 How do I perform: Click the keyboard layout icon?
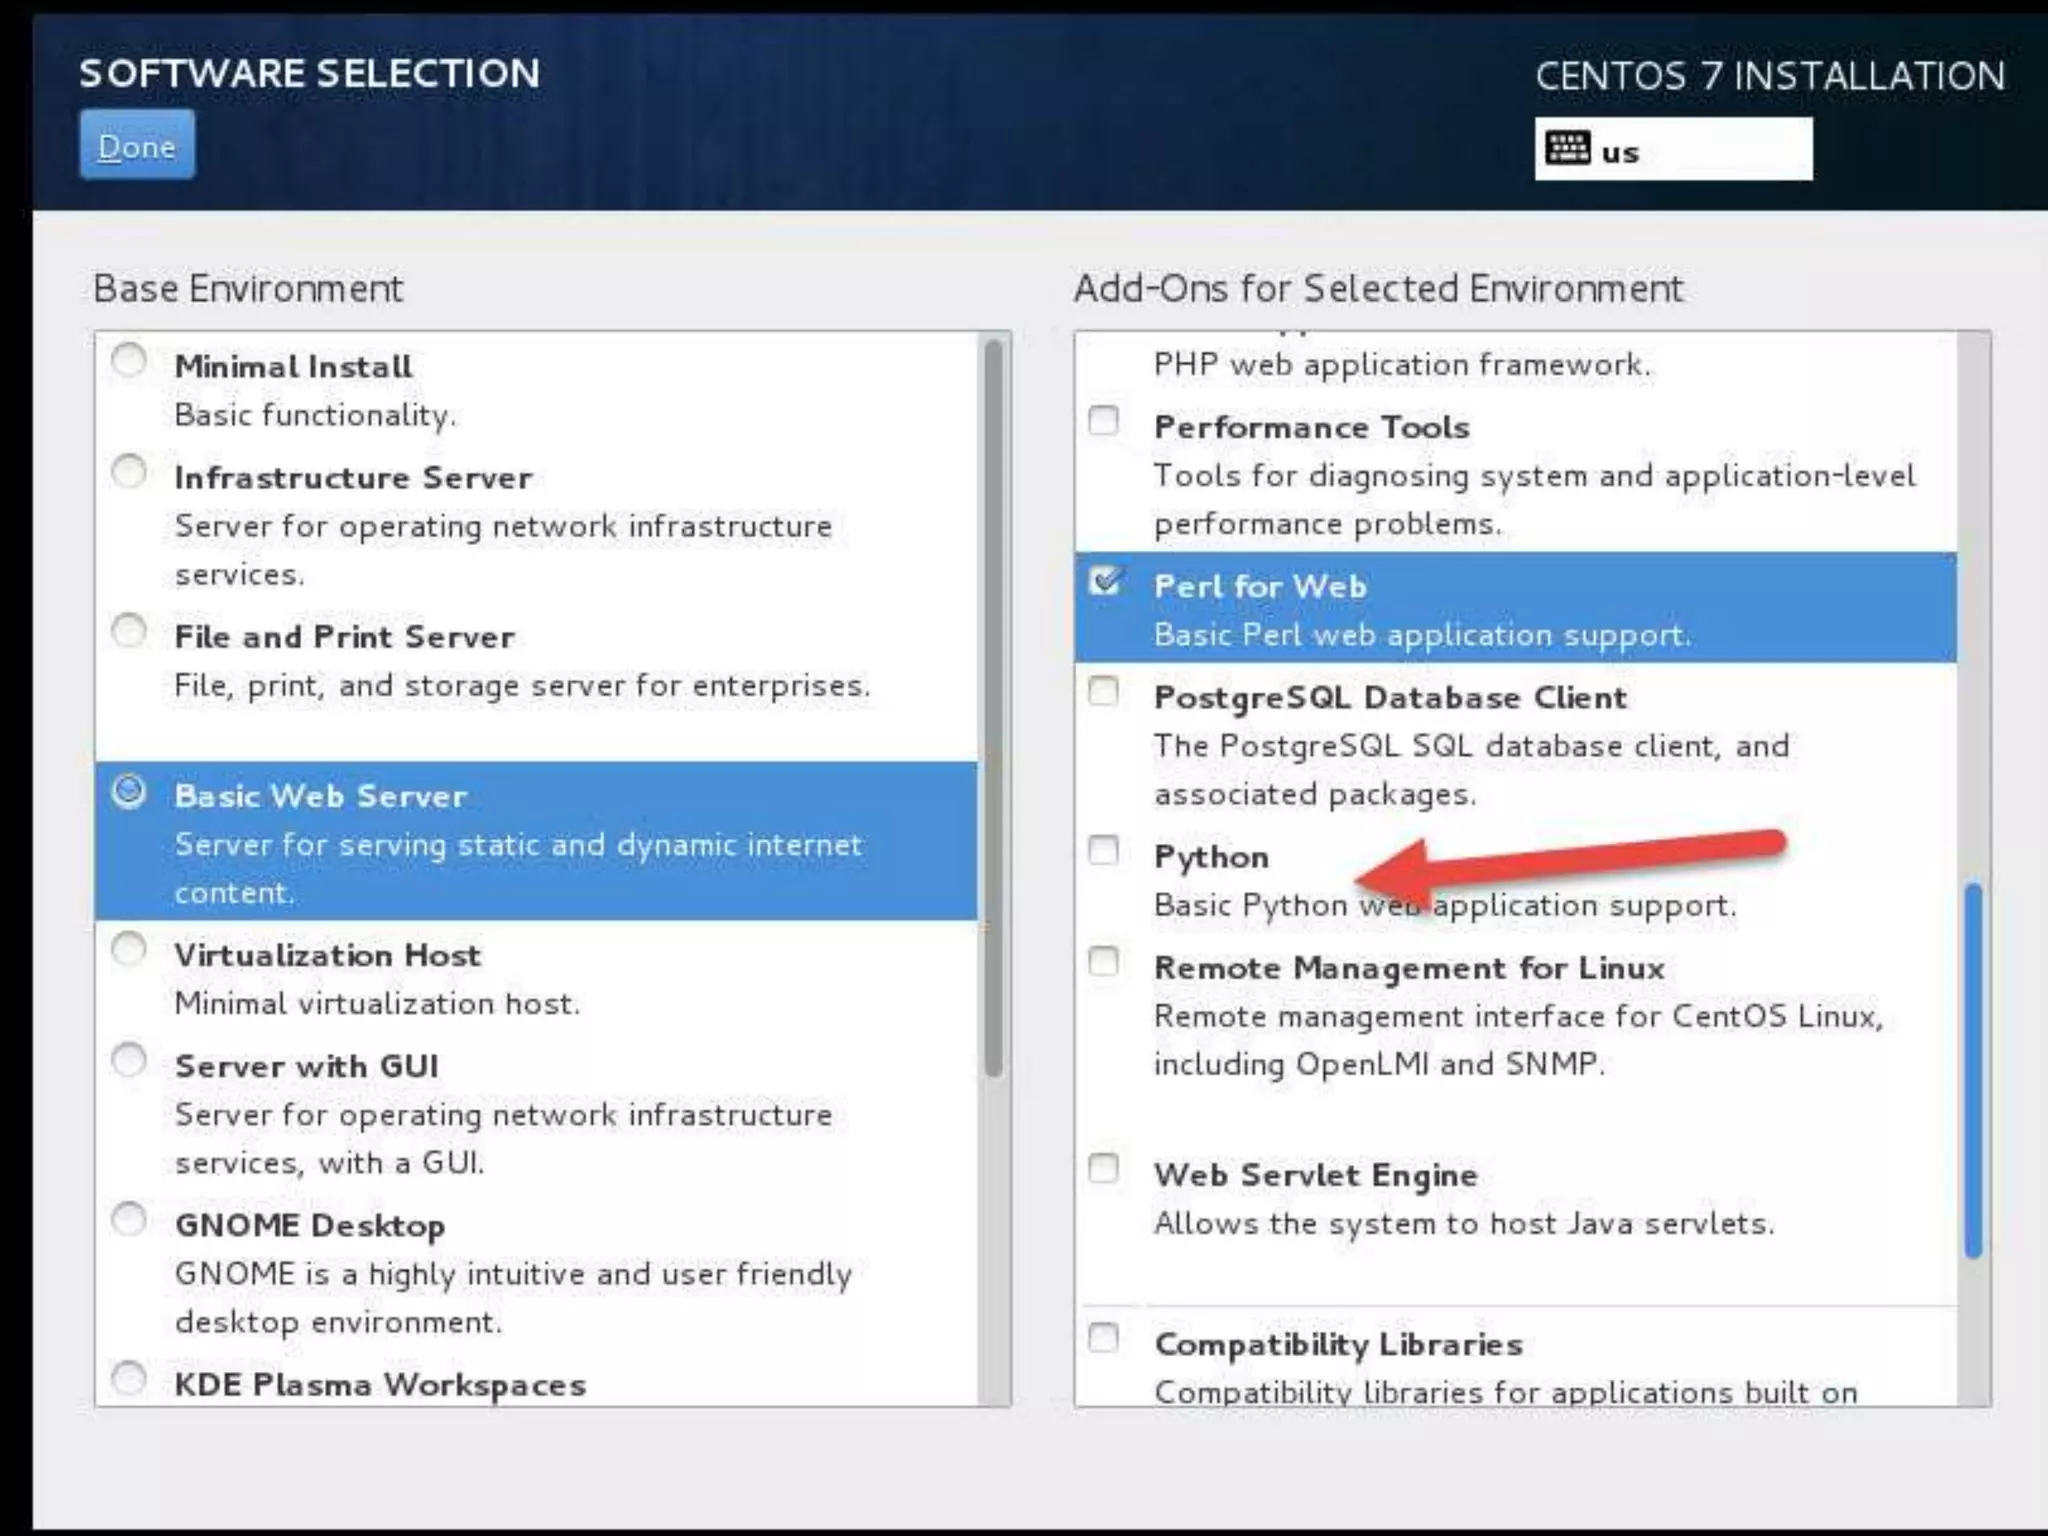1566,149
